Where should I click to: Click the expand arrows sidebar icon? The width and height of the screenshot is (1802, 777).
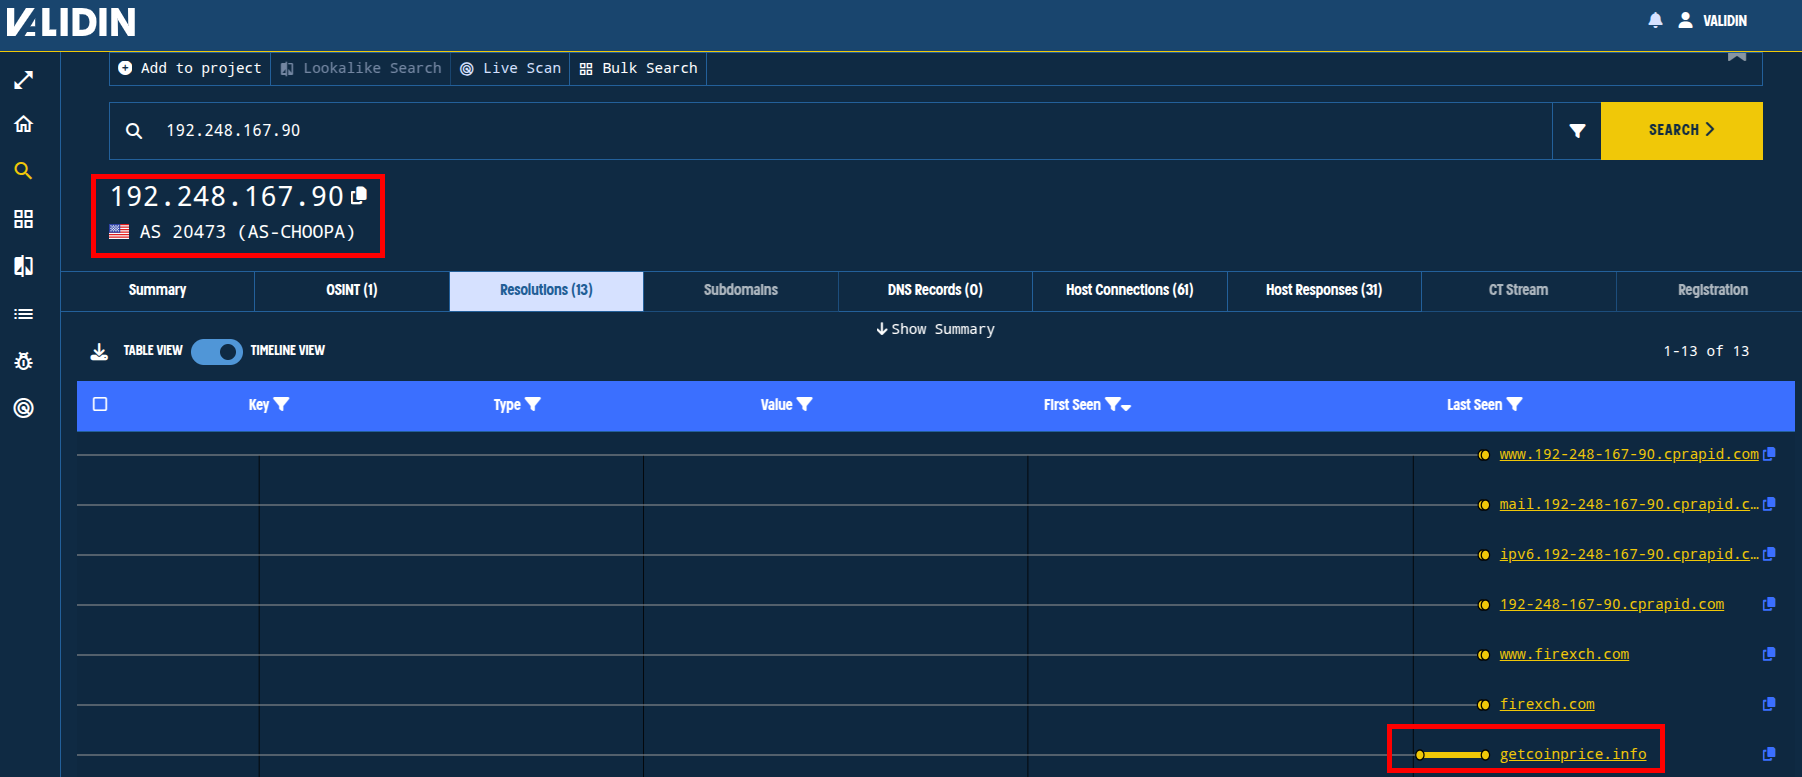click(x=24, y=80)
